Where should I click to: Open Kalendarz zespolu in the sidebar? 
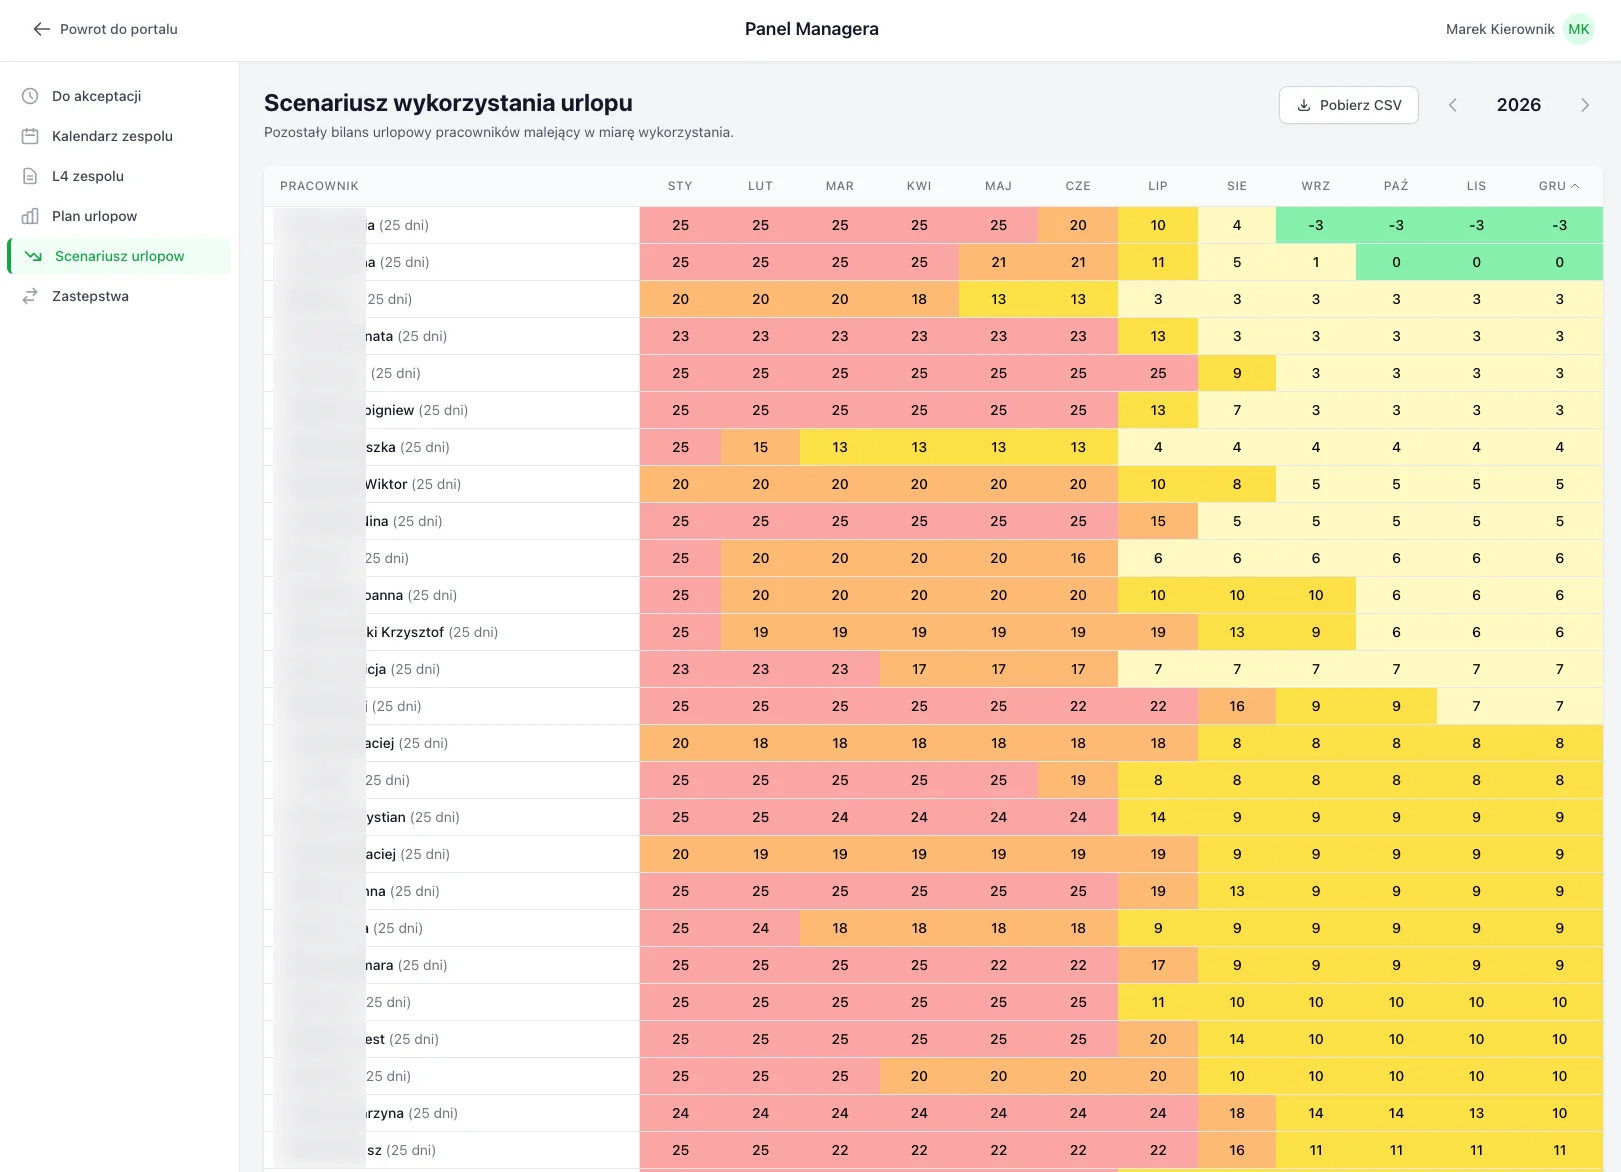112,136
